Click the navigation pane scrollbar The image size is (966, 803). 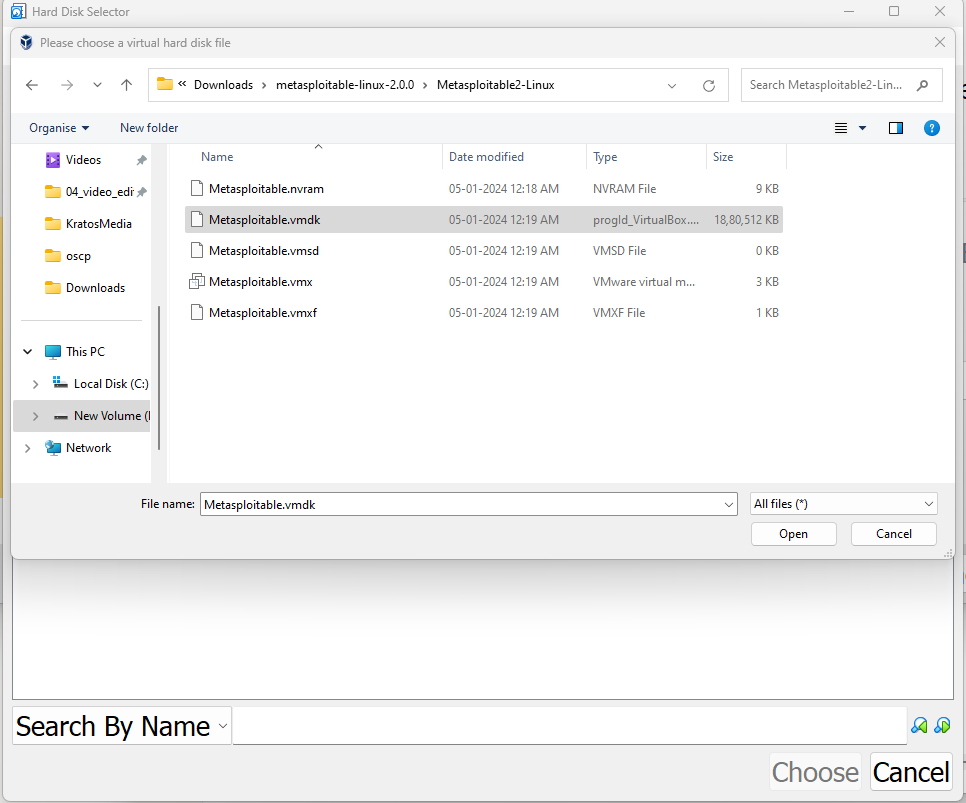click(159, 377)
